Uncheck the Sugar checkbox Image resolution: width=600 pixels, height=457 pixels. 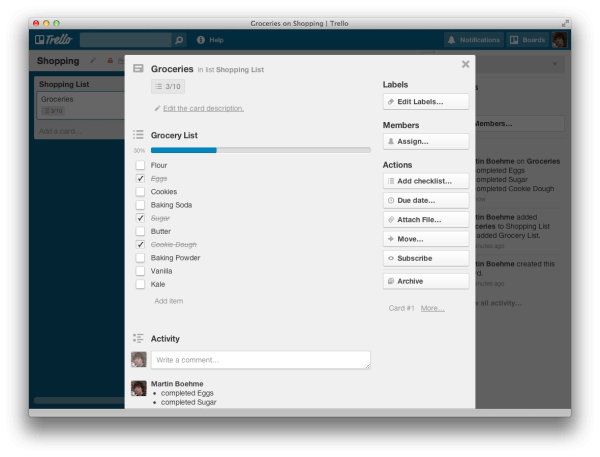point(140,218)
